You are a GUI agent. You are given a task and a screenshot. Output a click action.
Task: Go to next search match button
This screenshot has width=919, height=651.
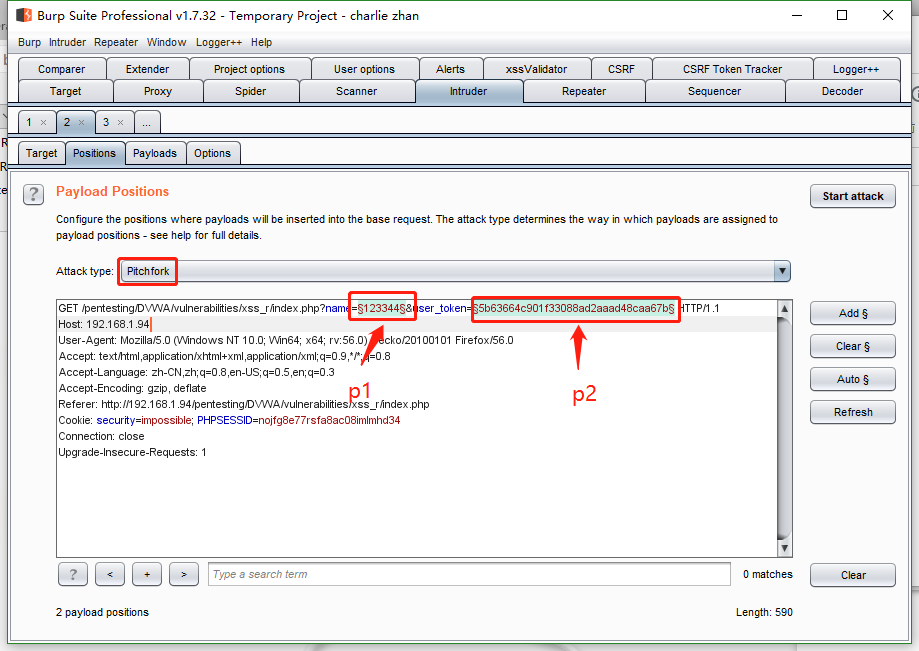coord(184,574)
